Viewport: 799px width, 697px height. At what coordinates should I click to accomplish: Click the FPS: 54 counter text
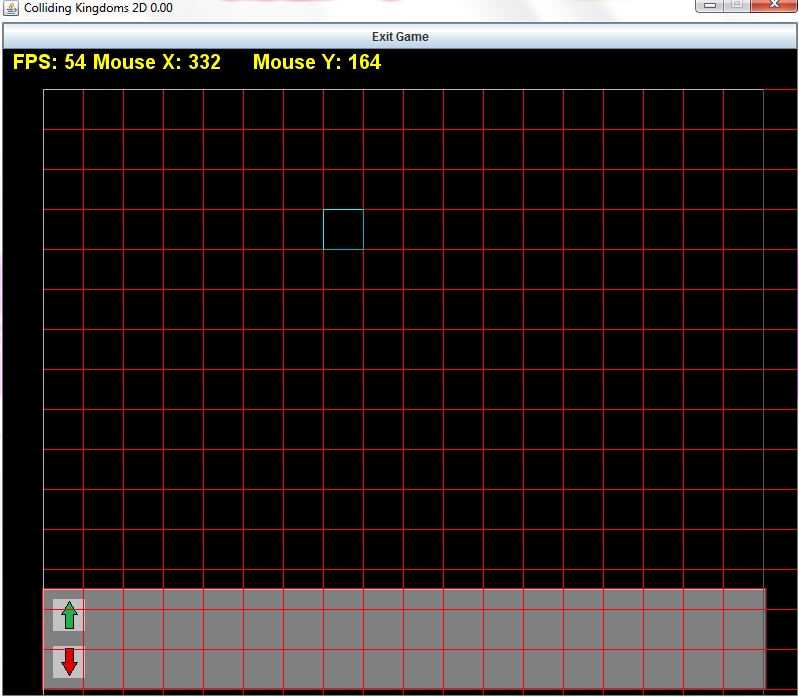49,62
